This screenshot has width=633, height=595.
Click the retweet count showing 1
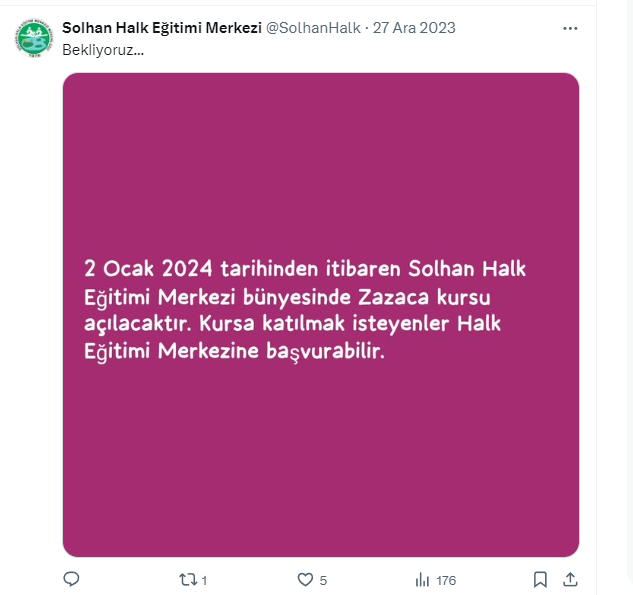point(204,581)
